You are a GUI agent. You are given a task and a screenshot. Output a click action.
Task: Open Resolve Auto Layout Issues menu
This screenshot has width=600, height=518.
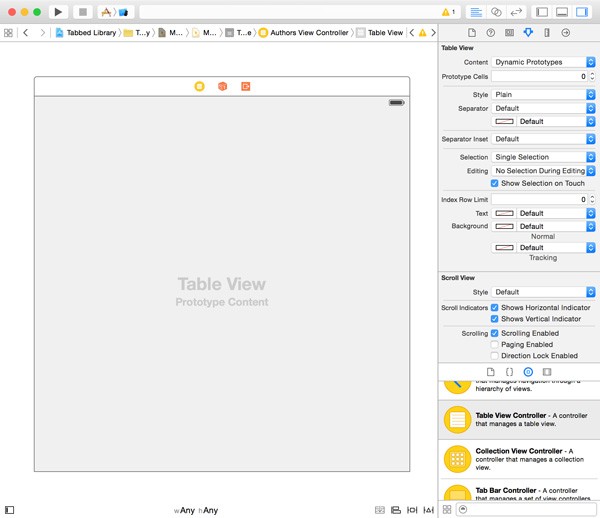428,510
